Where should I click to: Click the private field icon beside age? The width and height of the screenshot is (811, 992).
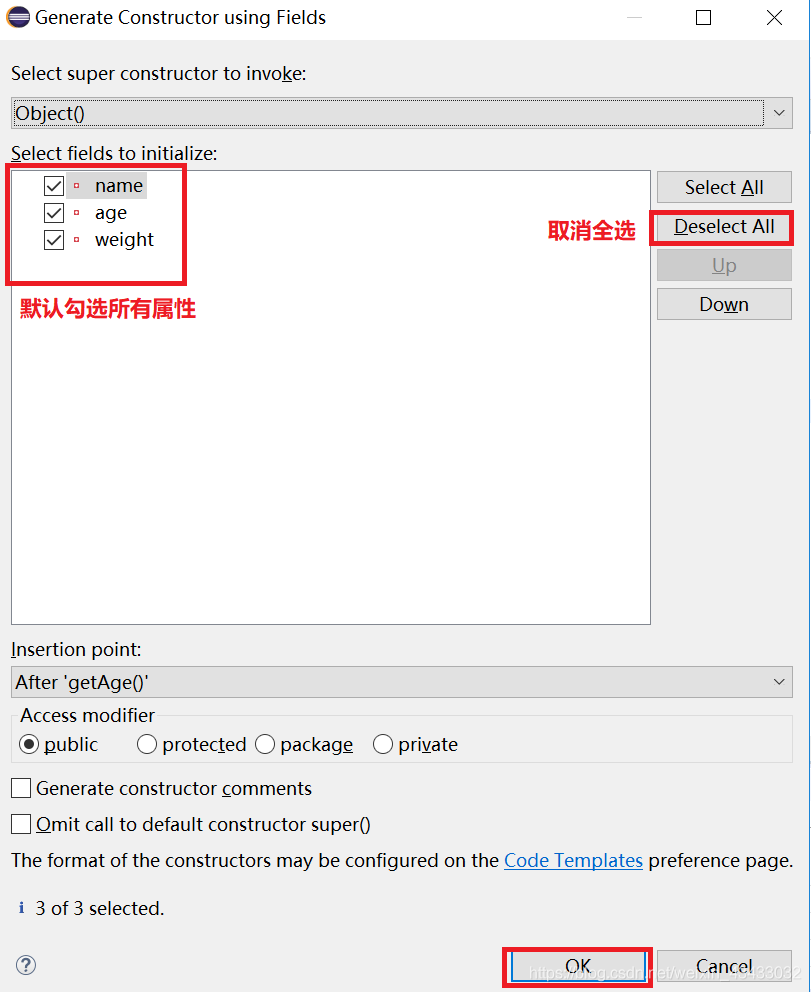[77, 213]
